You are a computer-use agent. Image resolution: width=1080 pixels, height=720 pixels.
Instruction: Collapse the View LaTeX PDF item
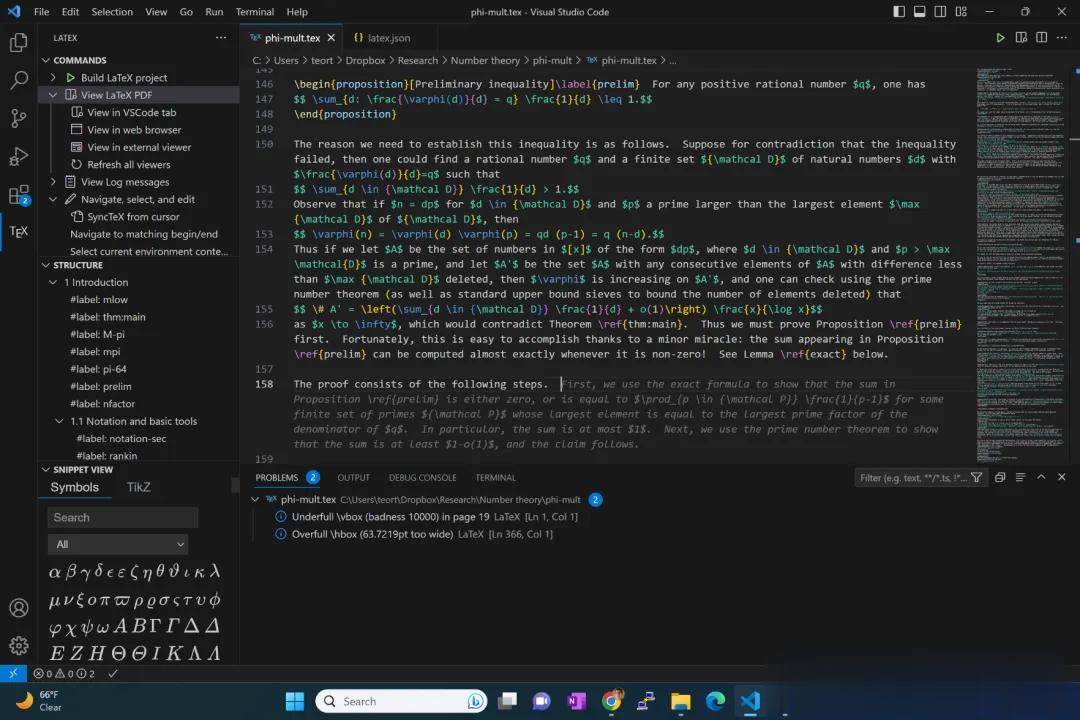tap(53, 95)
